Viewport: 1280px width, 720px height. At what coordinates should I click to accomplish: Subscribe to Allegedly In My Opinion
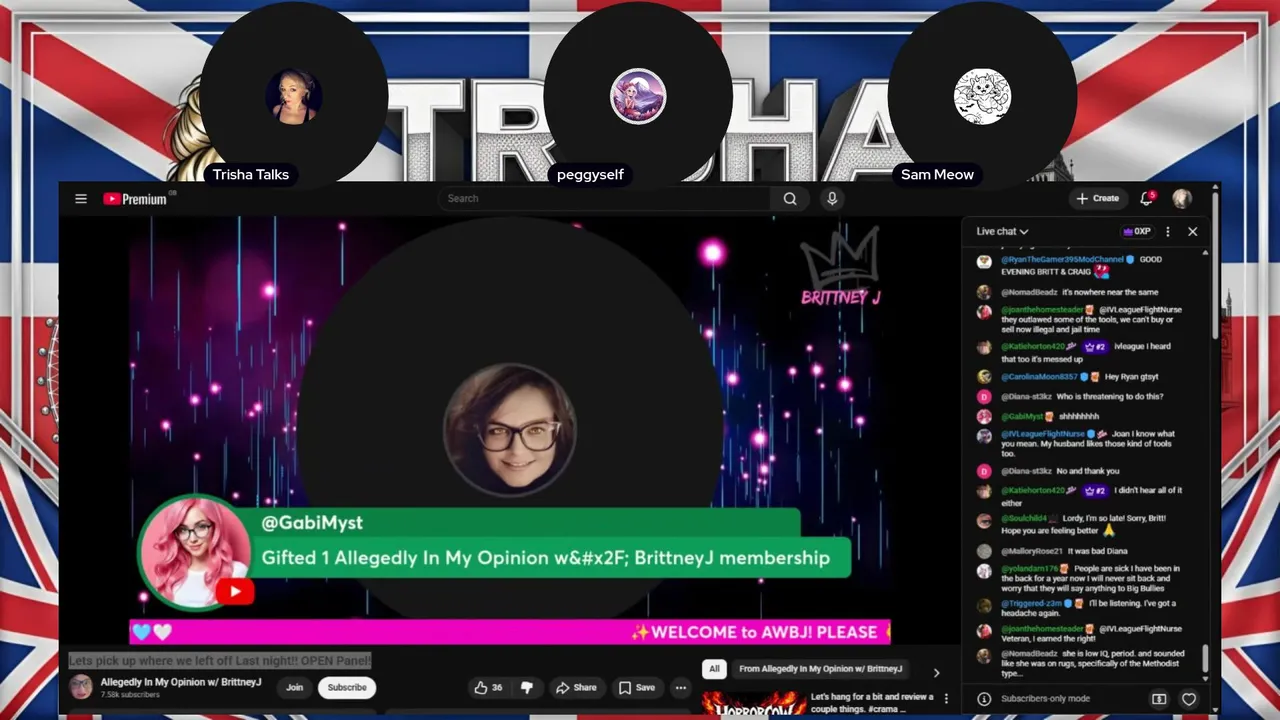coord(347,688)
